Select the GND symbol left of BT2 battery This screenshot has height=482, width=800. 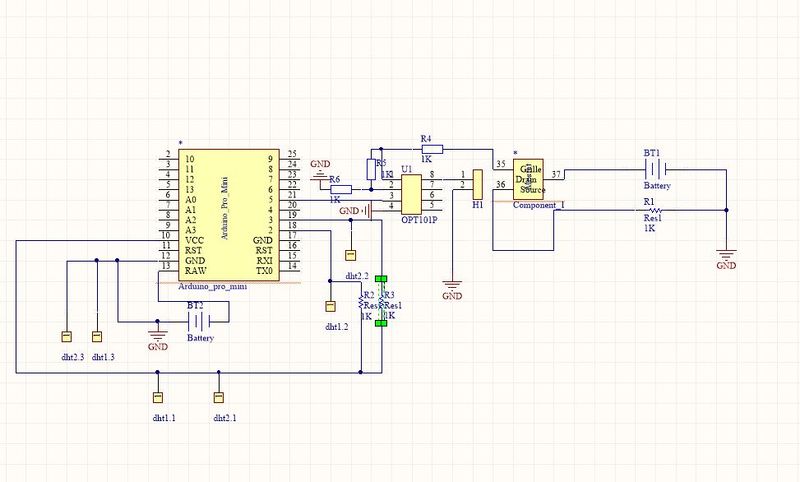click(x=157, y=336)
